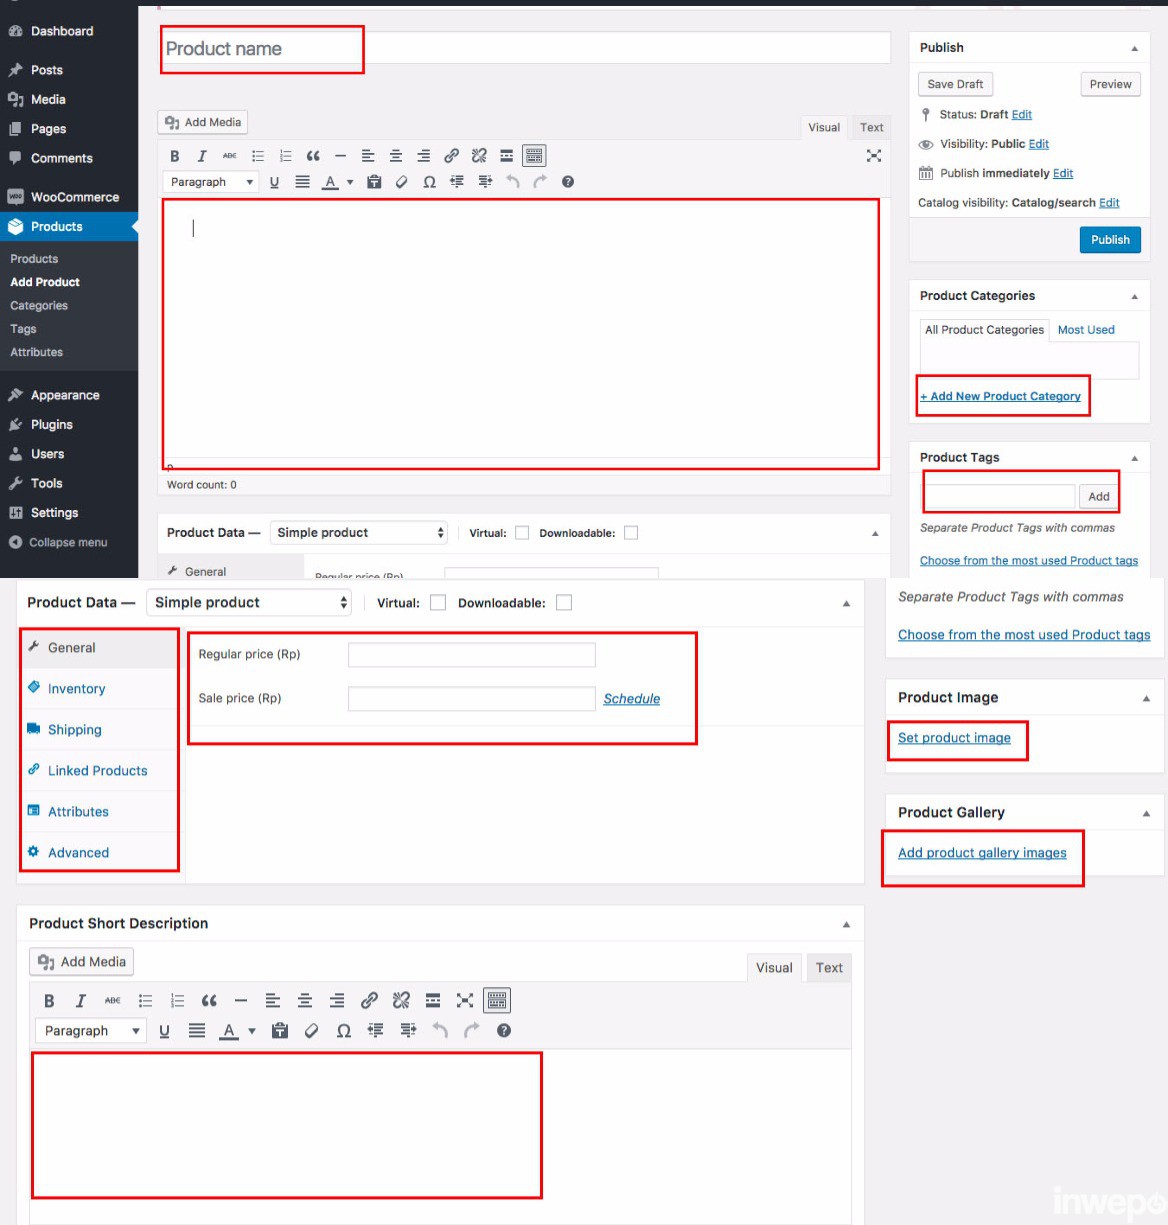Tick Virtual in the lower Product Data panel

438,602
